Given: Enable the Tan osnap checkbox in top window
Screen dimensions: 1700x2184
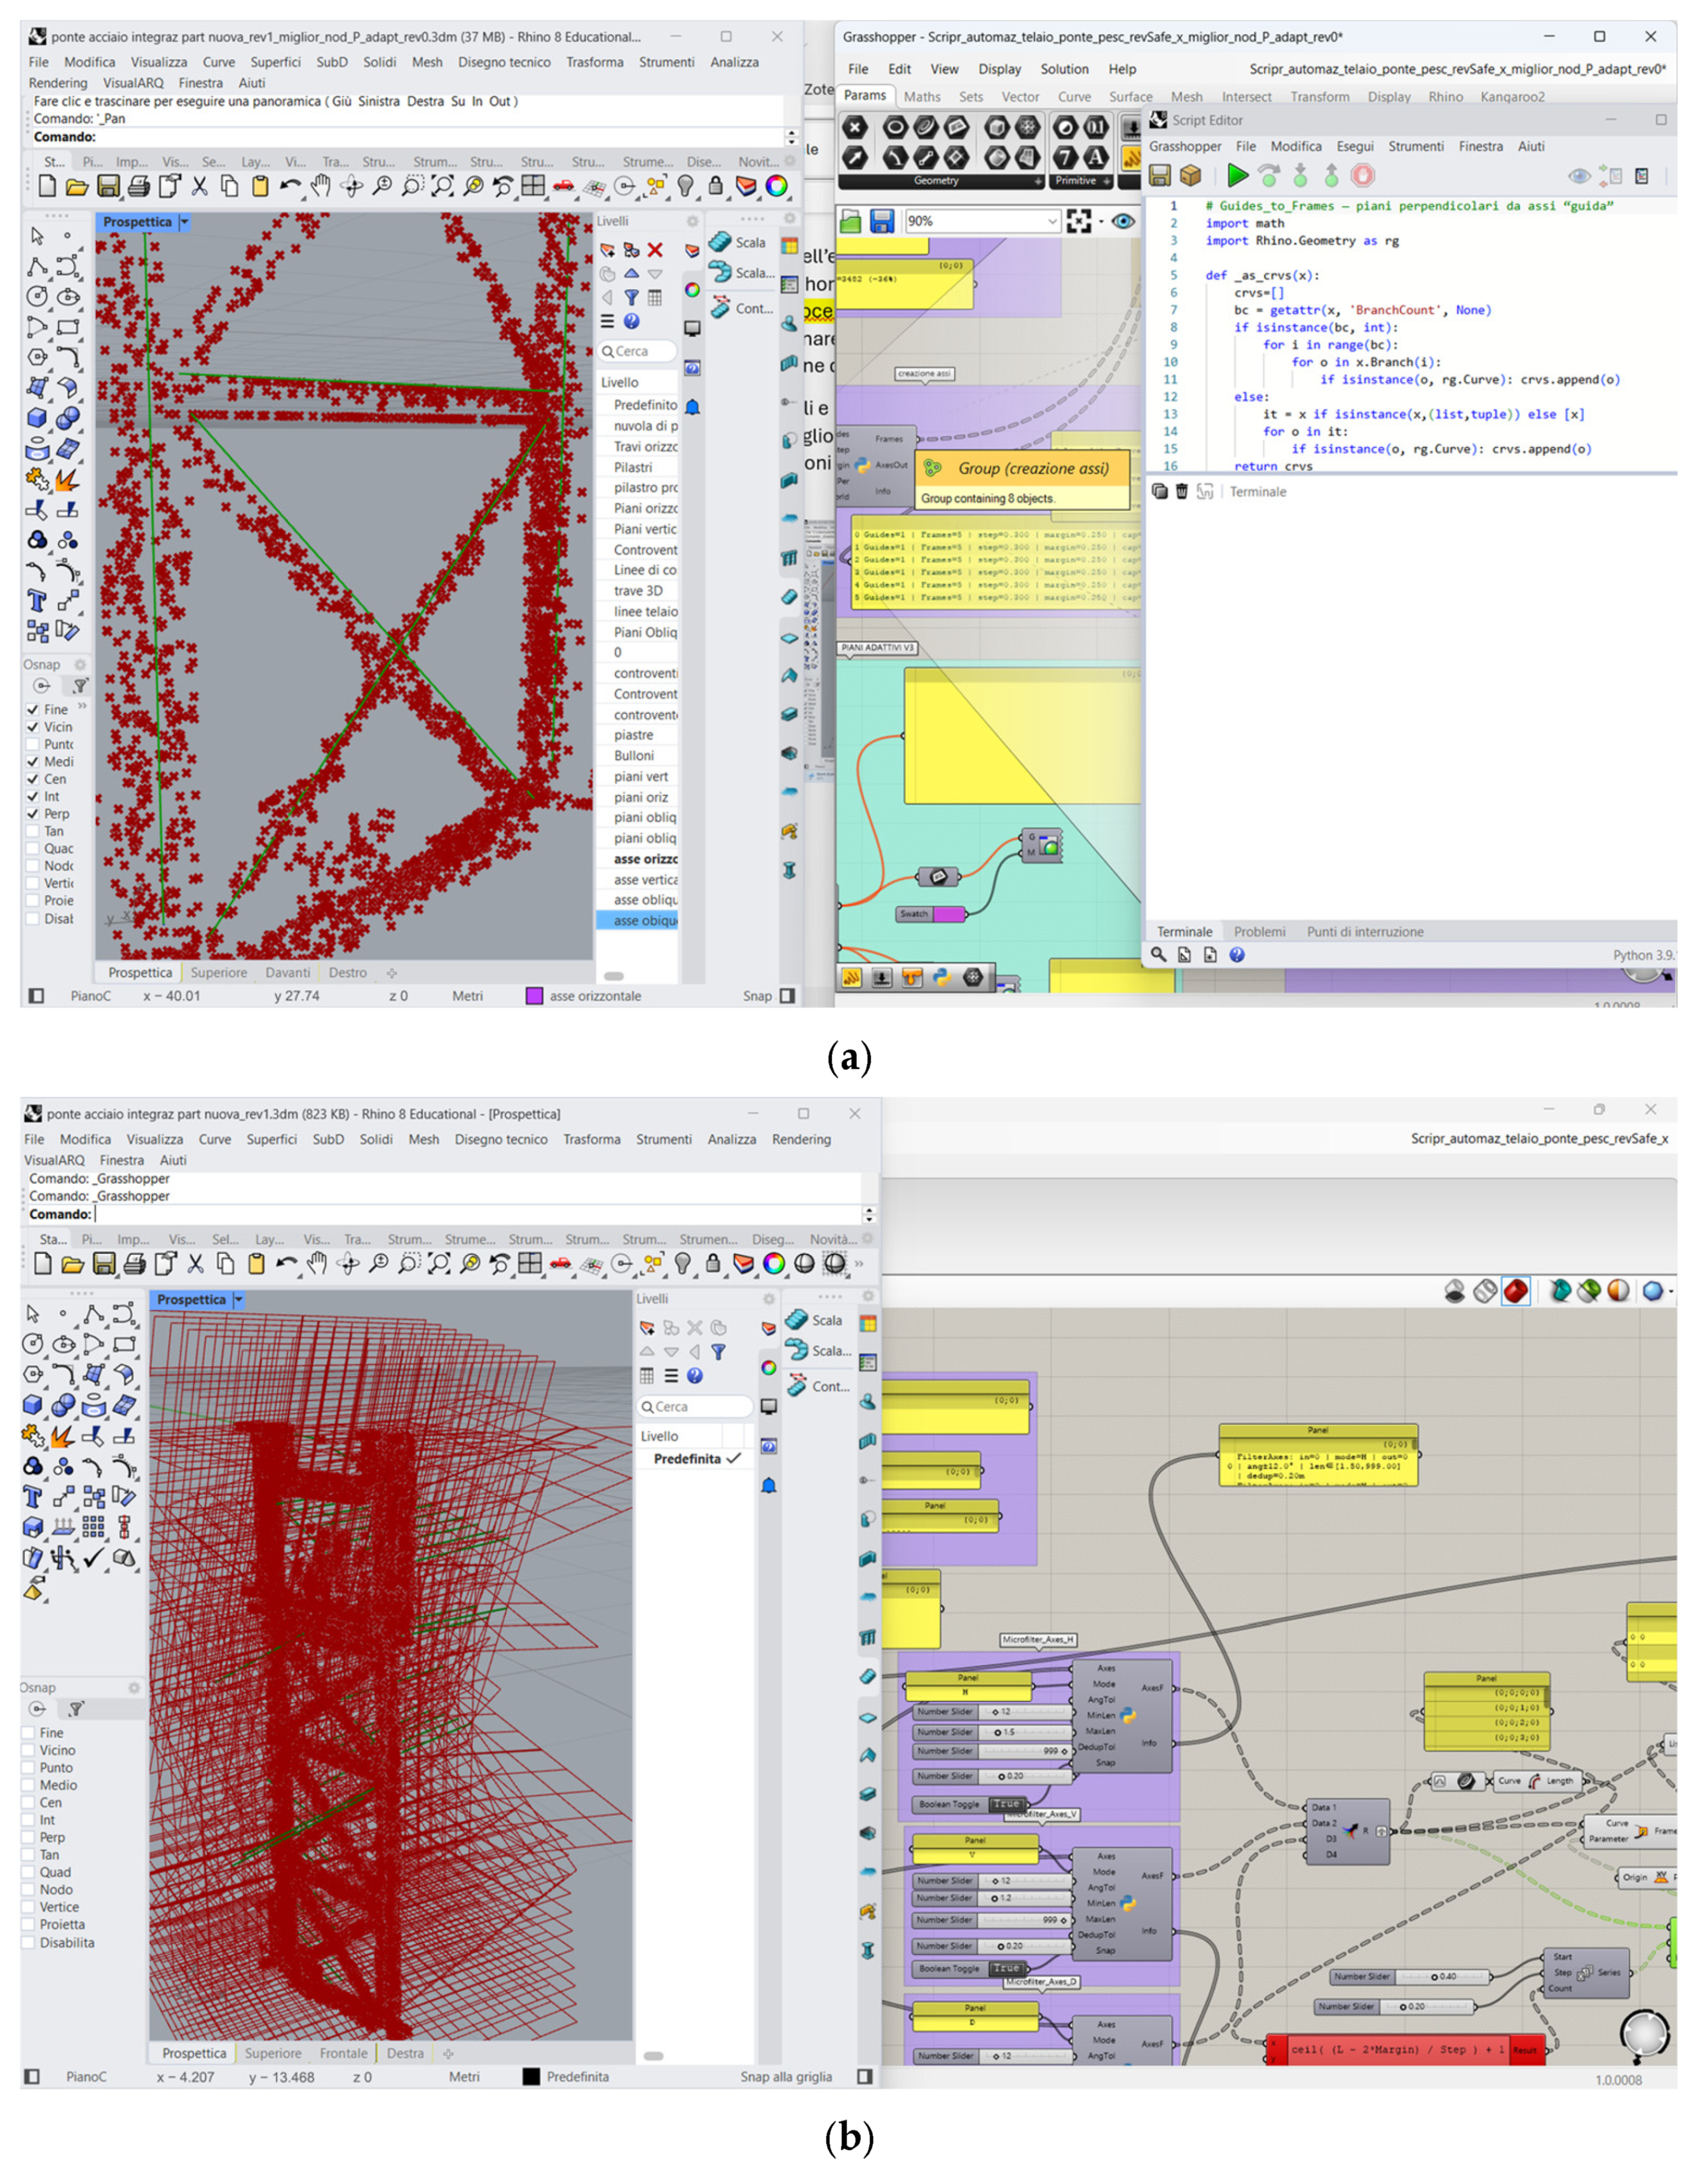Looking at the screenshot, I should [x=32, y=831].
